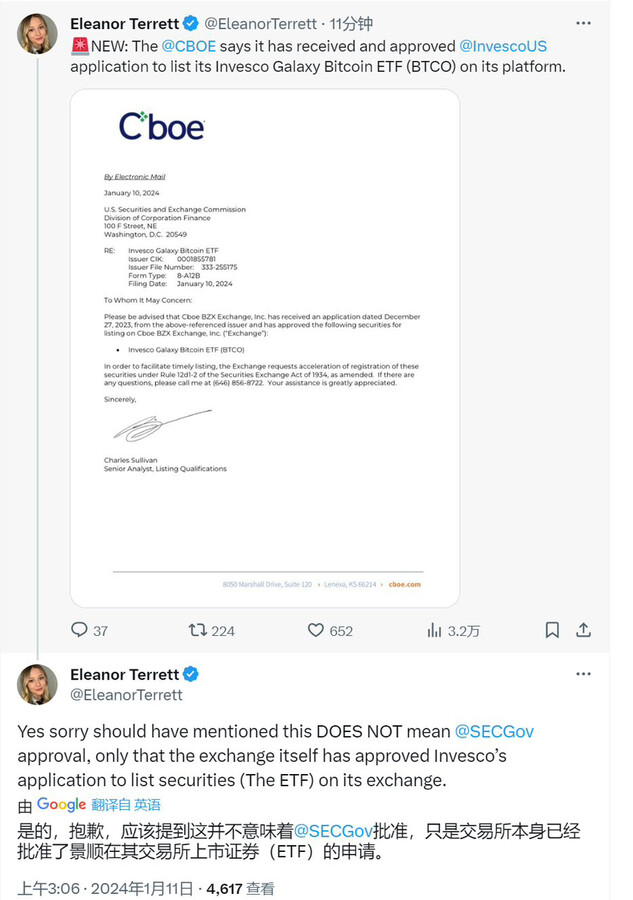
Task: Open the Cboe letter image
Action: point(264,348)
